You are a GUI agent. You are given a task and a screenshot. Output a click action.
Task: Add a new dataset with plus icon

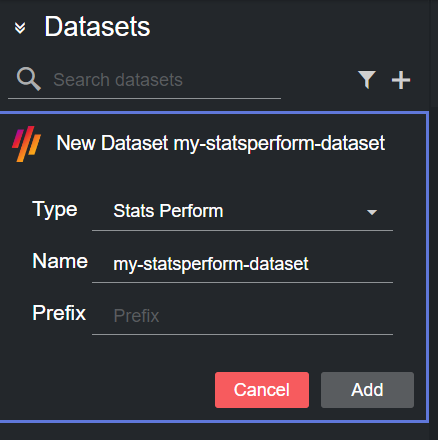click(401, 80)
